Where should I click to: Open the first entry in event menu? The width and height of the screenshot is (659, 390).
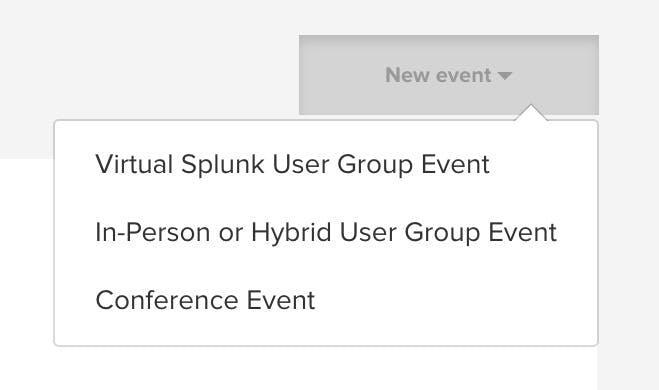293,164
